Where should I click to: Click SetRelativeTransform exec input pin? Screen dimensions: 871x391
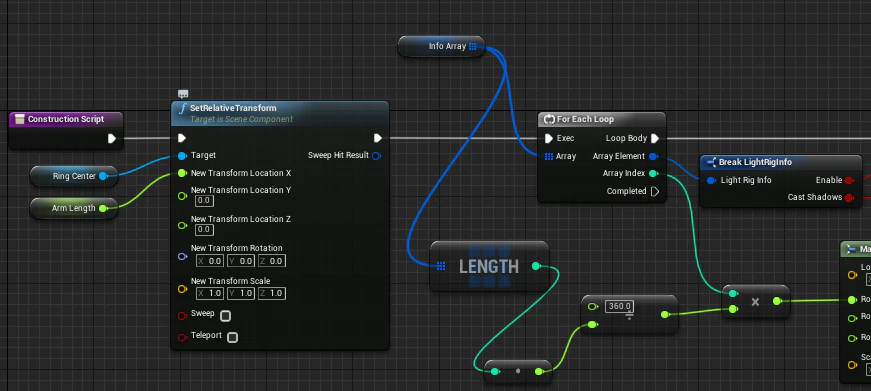click(x=182, y=138)
